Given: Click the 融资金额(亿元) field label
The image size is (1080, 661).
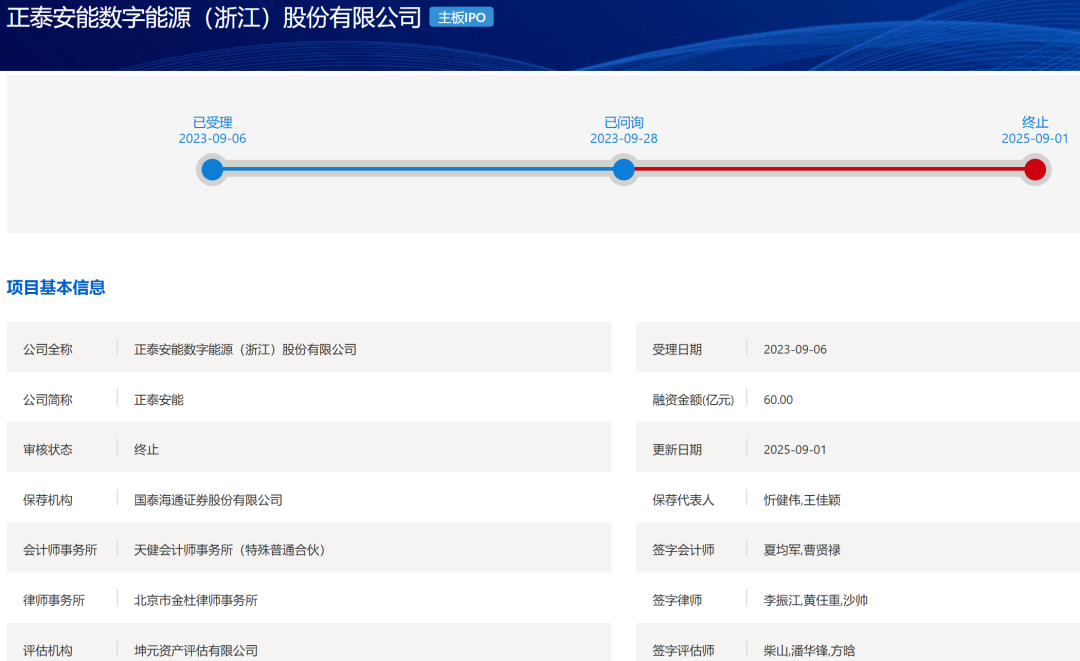Looking at the screenshot, I should point(693,399).
